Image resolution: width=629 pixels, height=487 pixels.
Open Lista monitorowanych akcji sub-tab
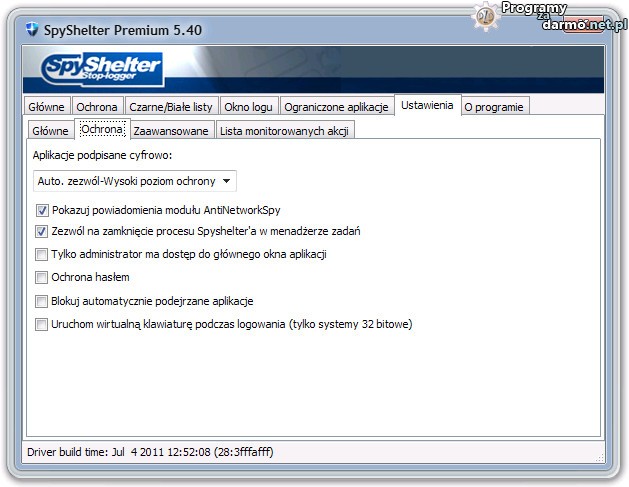(284, 131)
